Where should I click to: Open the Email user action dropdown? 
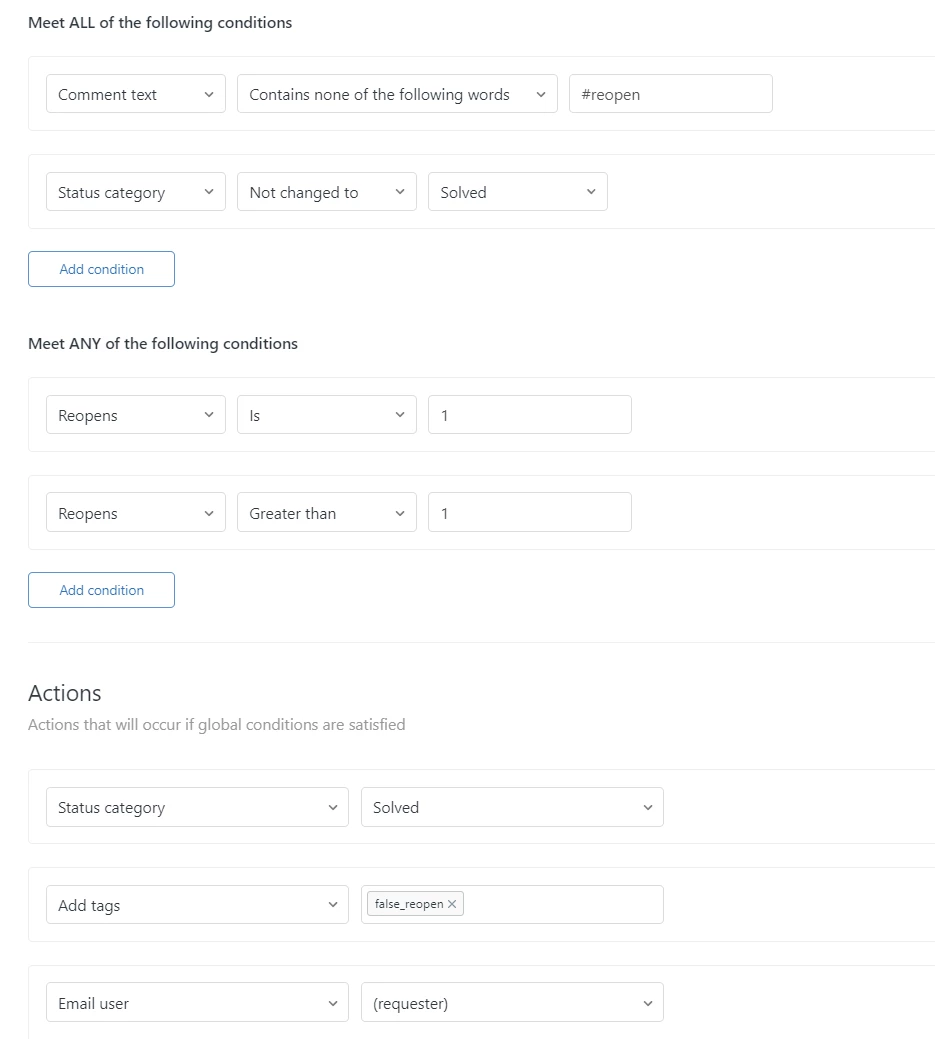coord(197,1004)
